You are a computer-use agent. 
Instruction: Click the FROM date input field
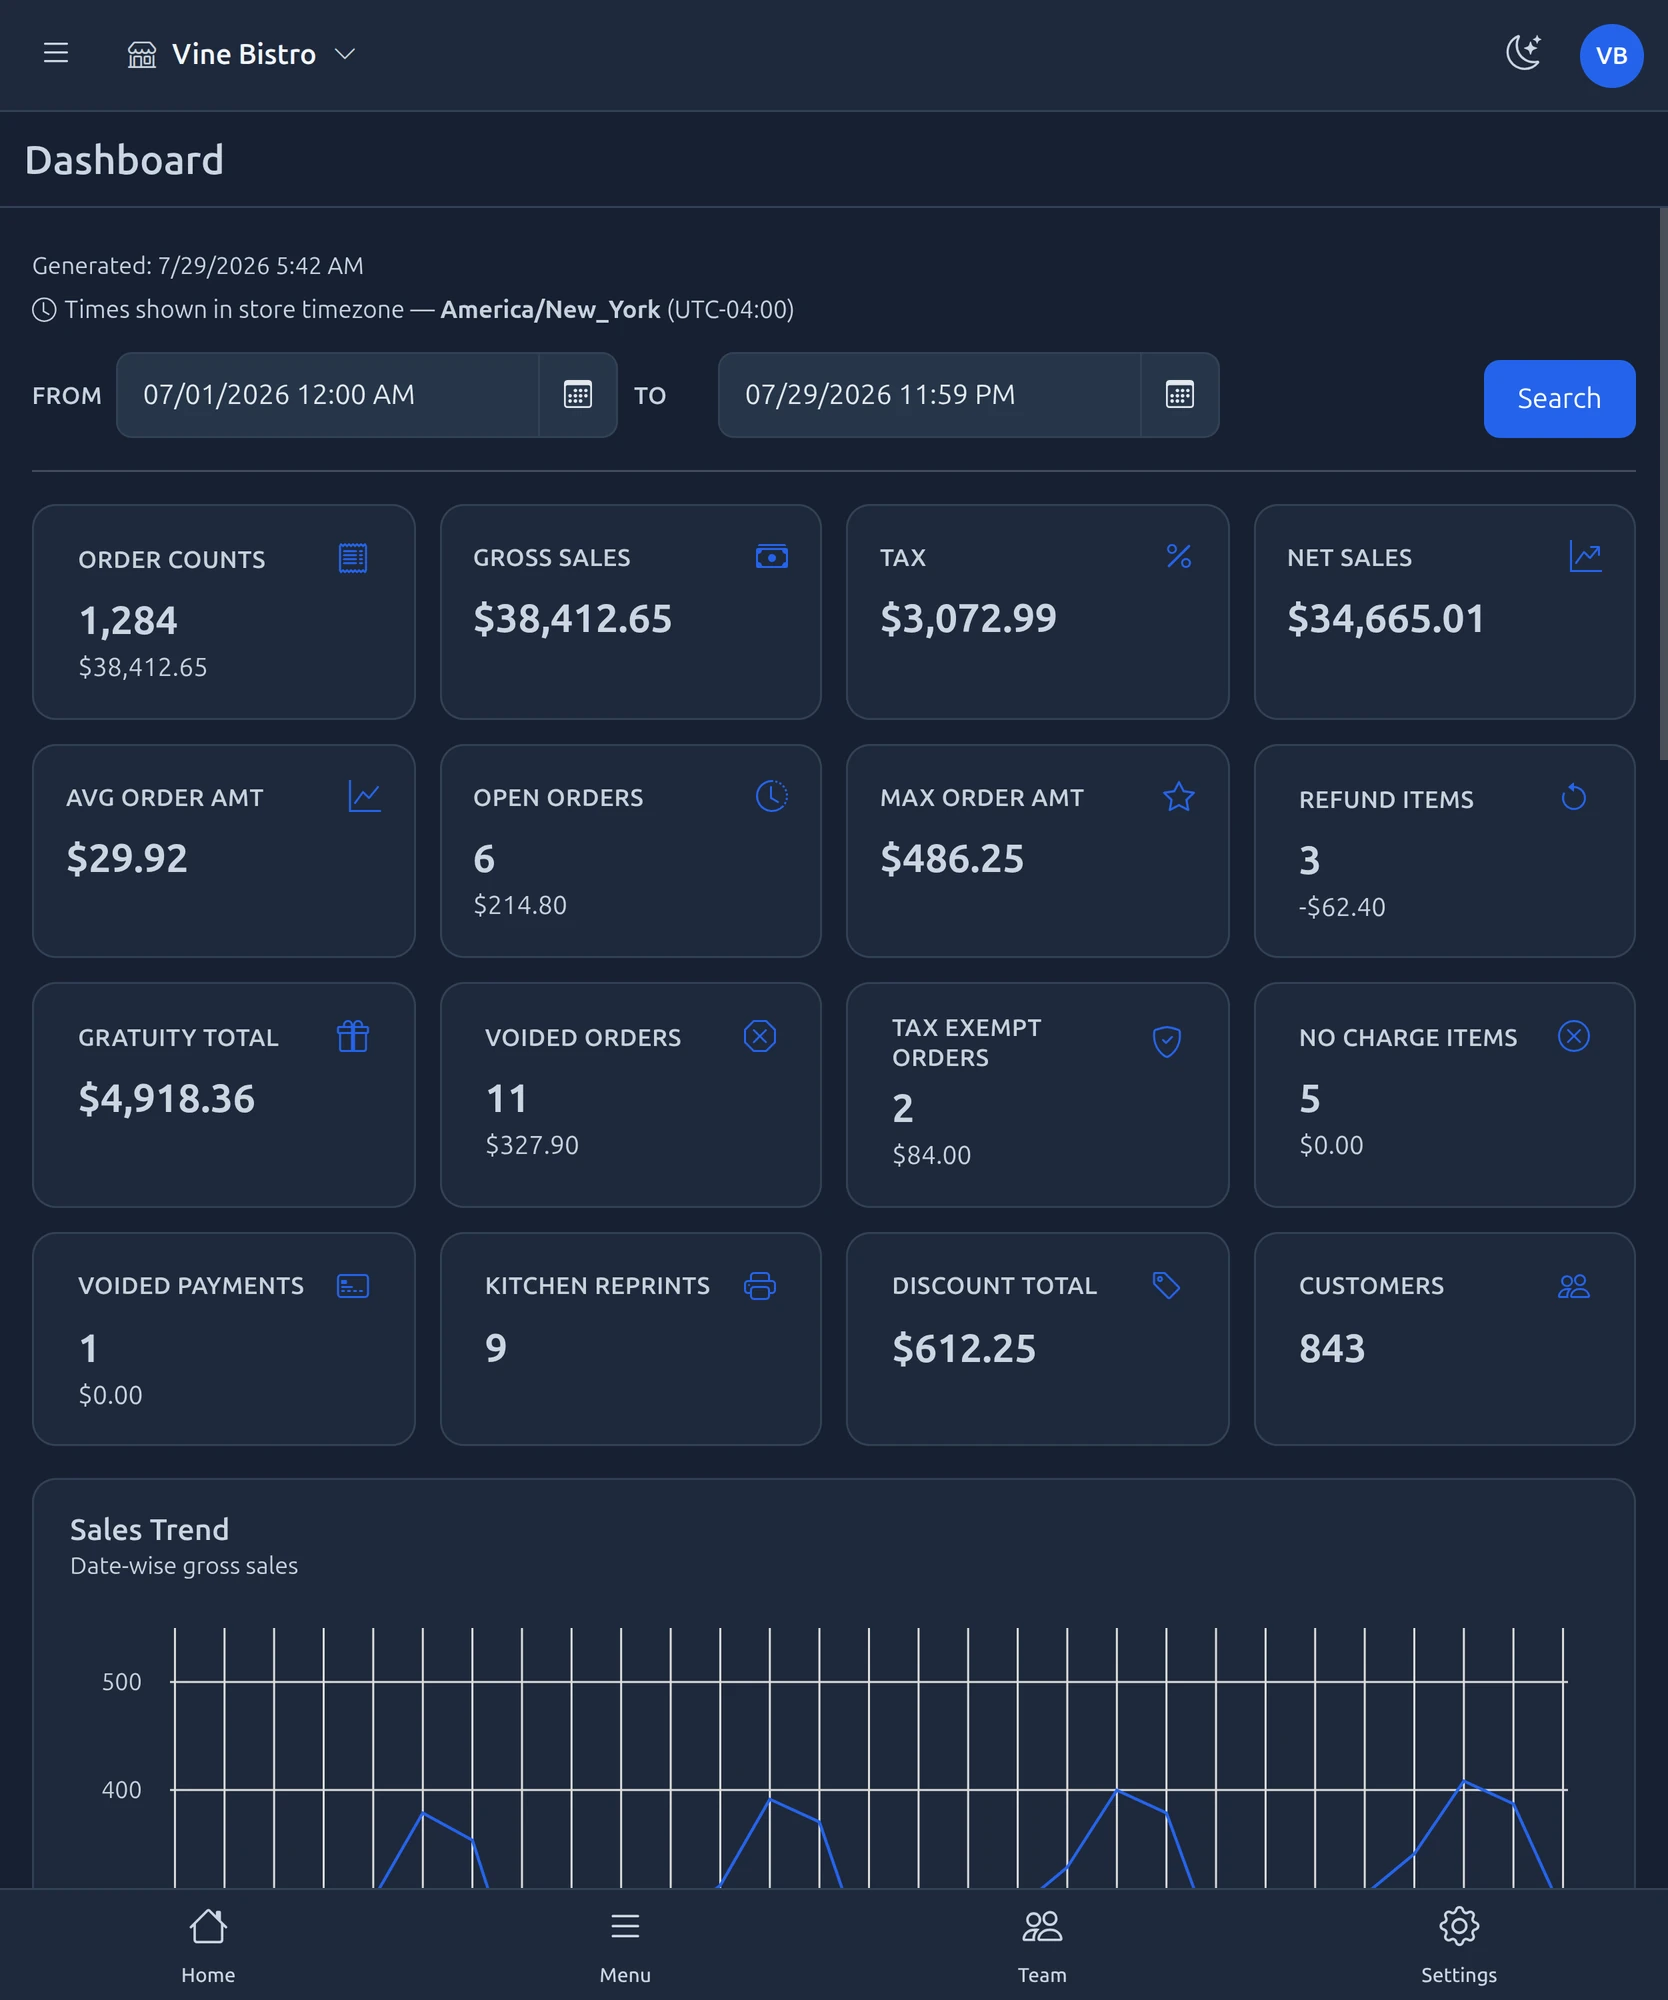(328, 394)
